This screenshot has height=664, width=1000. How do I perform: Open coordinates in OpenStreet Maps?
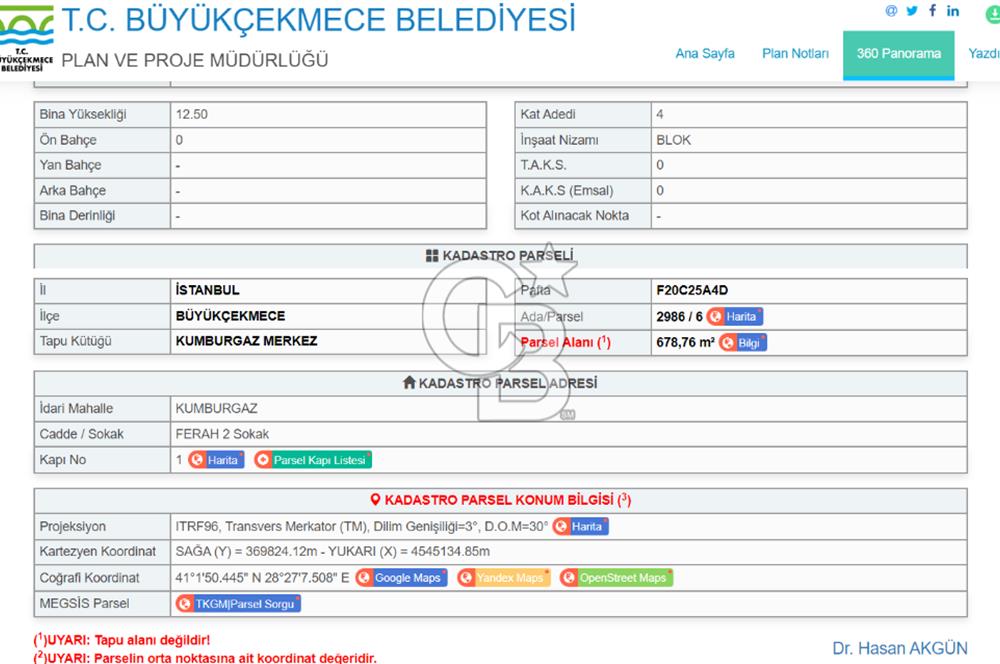tap(616, 578)
